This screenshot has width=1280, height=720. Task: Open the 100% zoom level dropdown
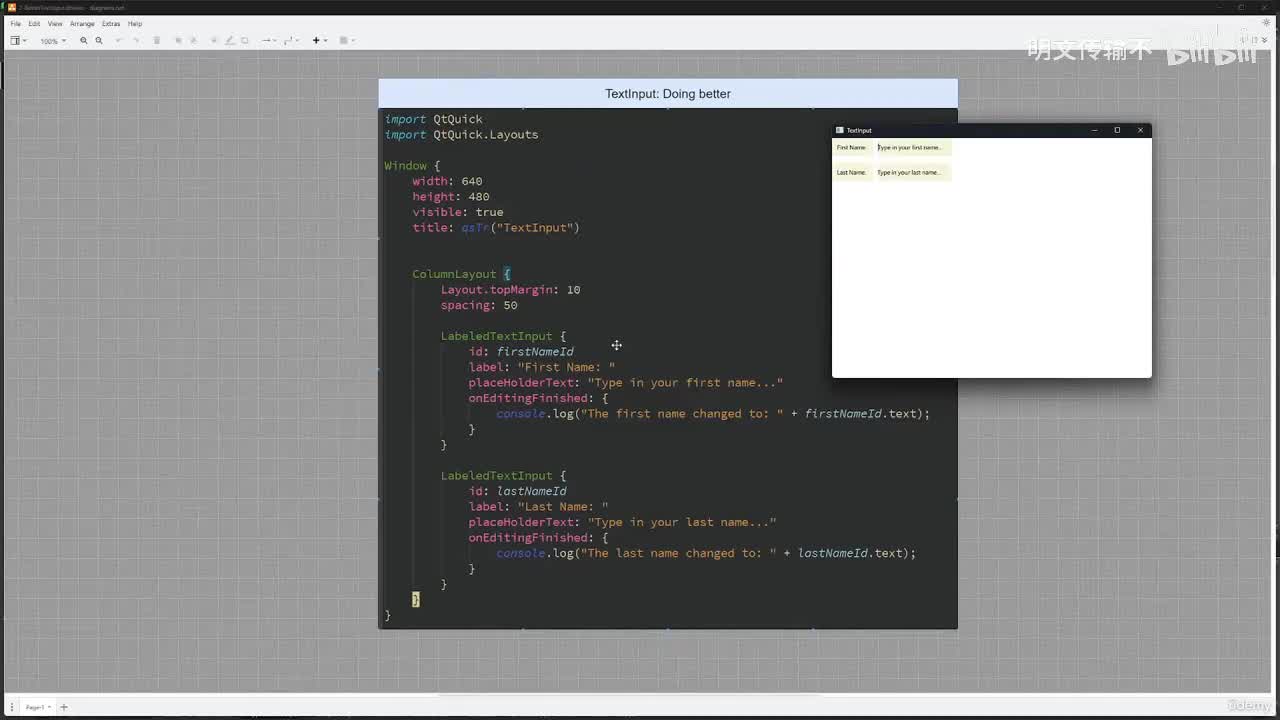pos(53,41)
